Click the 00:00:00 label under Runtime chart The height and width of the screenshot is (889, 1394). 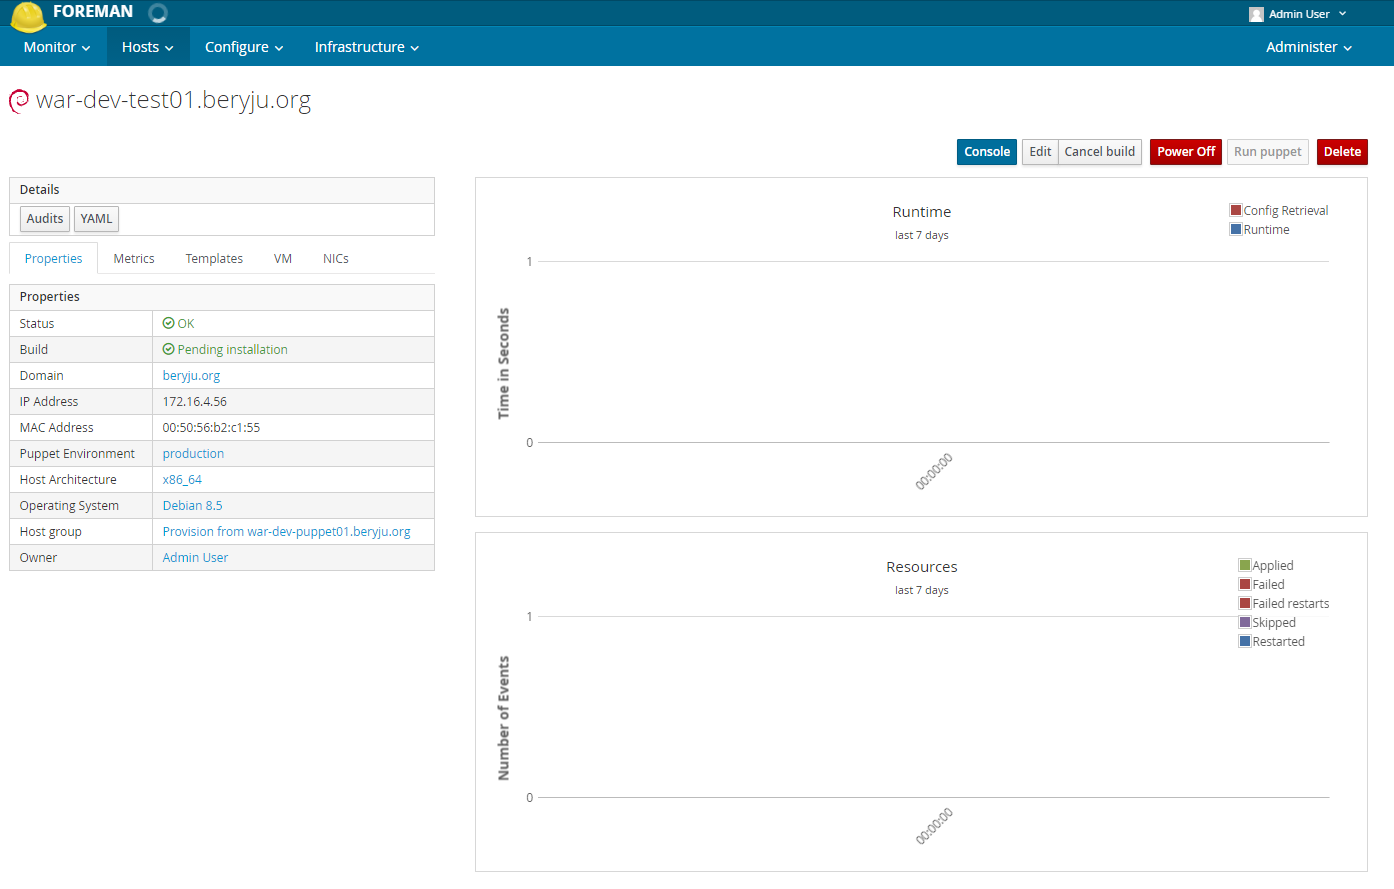[934, 471]
